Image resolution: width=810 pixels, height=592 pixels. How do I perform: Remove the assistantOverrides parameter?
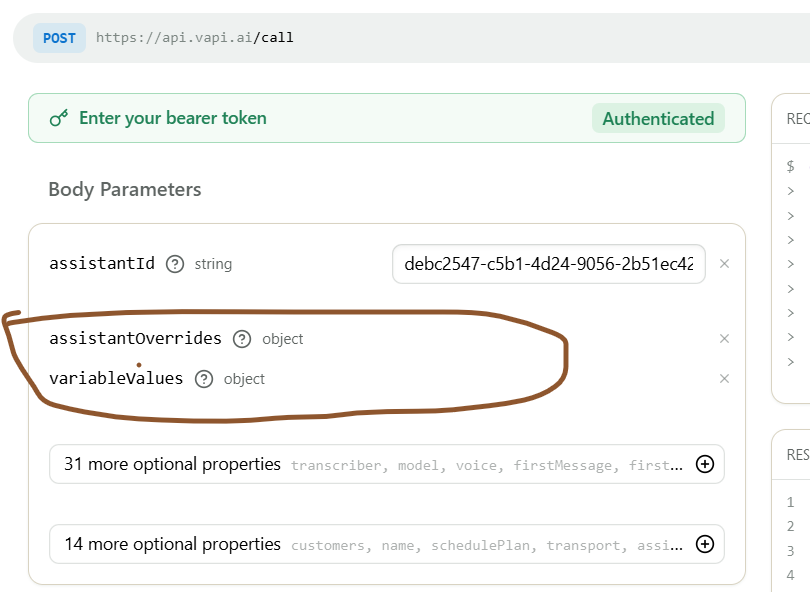point(724,338)
